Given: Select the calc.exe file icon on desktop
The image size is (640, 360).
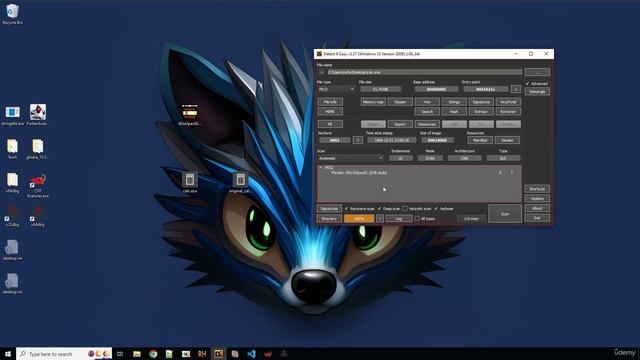Looking at the screenshot, I should pyautogui.click(x=190, y=182).
